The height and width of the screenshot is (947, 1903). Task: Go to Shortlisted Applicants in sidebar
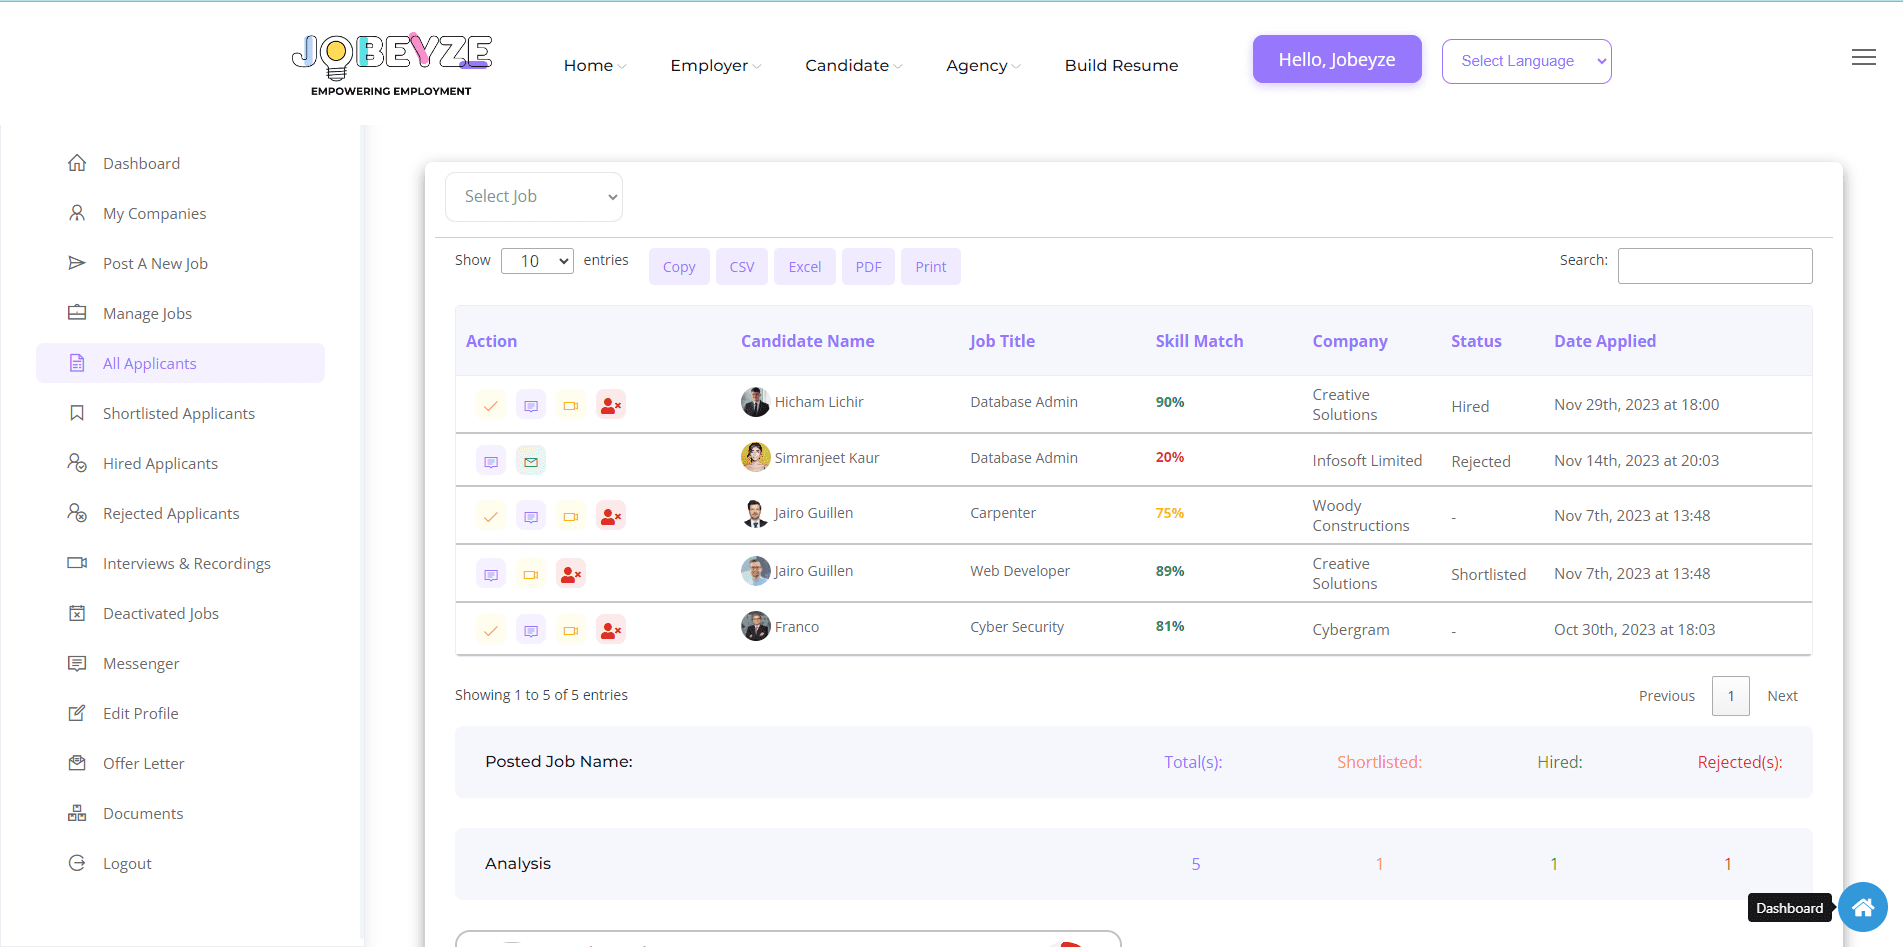pos(179,413)
